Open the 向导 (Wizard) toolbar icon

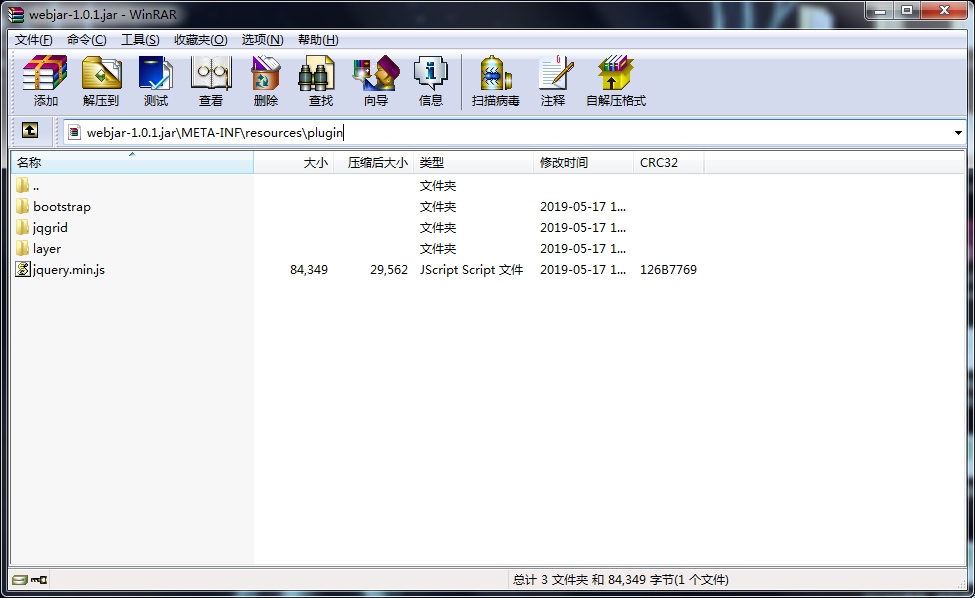(376, 73)
